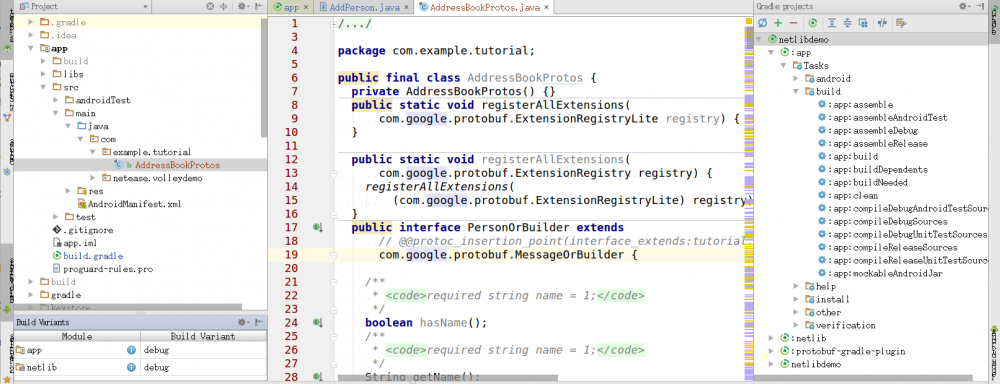Select debug variant cell for app
This screenshot has height=384, width=1000.
click(x=203, y=350)
